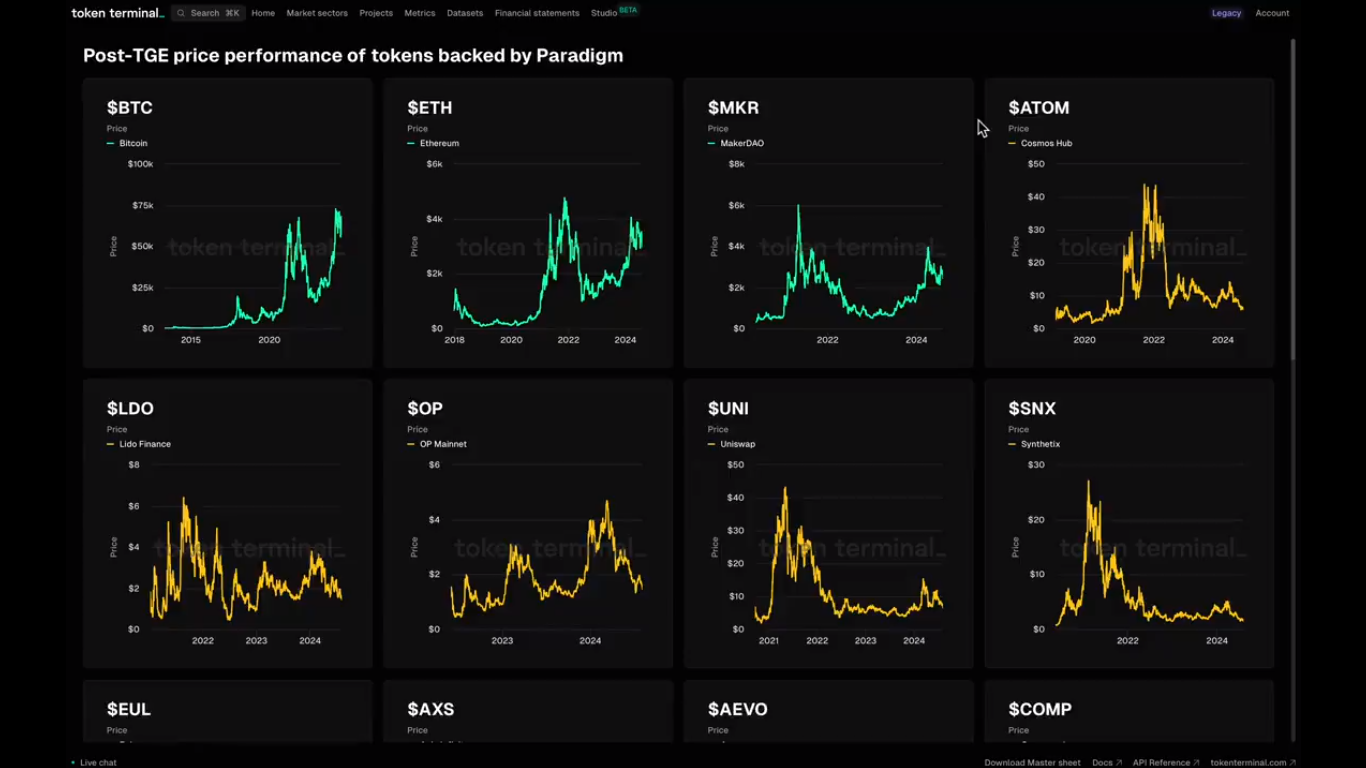
Task: Click the Post-TGE price performance page heading
Action: click(353, 56)
